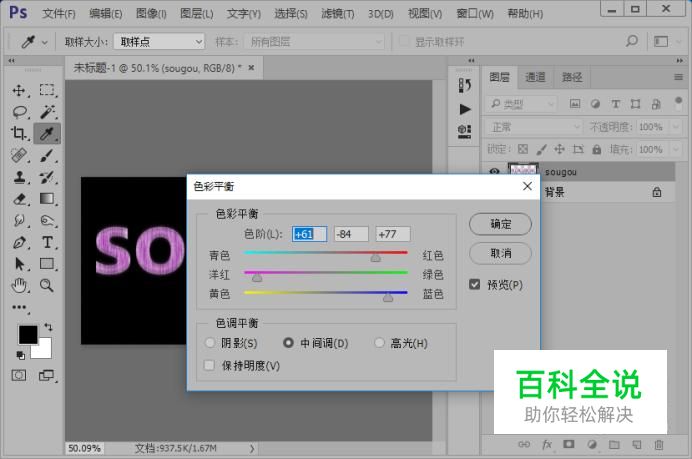Toggle the Show Sampling Ring checkbox
Image resolution: width=692 pixels, height=459 pixels.
403,41
